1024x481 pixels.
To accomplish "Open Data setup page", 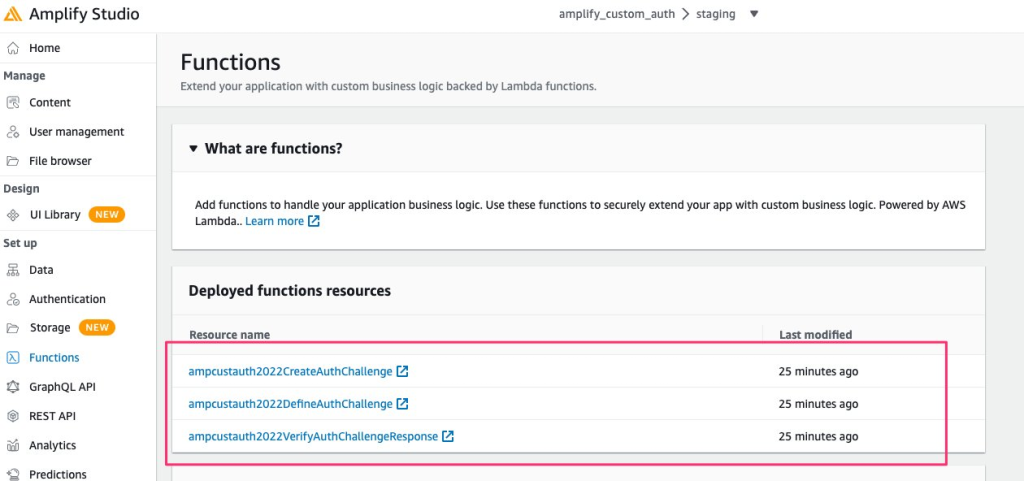I will [41, 270].
